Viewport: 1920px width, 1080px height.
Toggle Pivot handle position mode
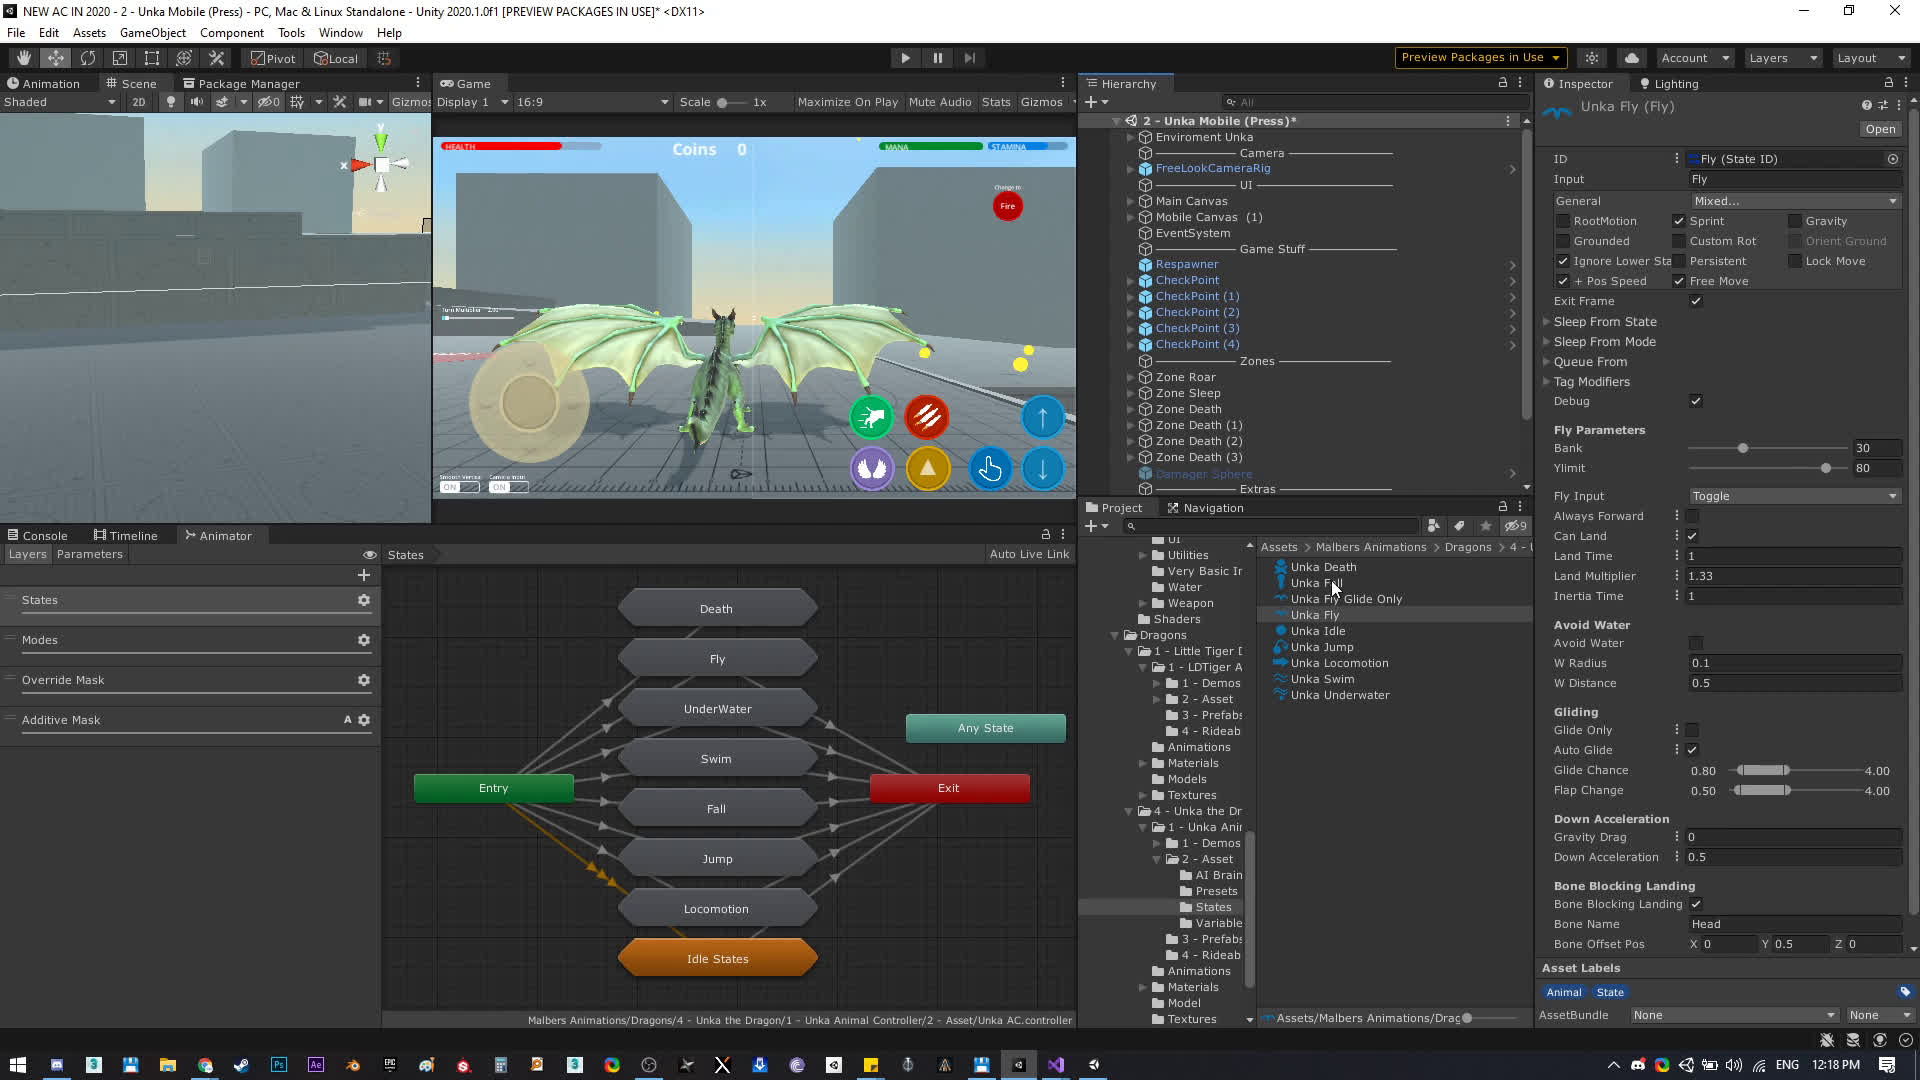tap(271, 57)
